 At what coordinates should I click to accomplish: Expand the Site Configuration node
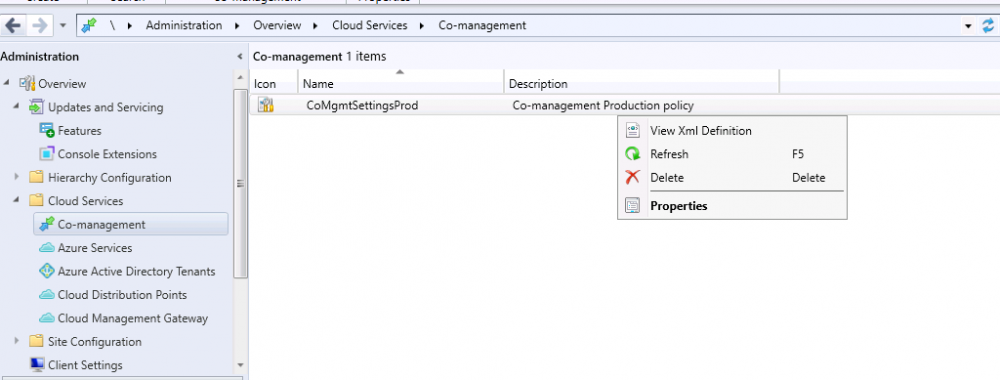(x=17, y=341)
